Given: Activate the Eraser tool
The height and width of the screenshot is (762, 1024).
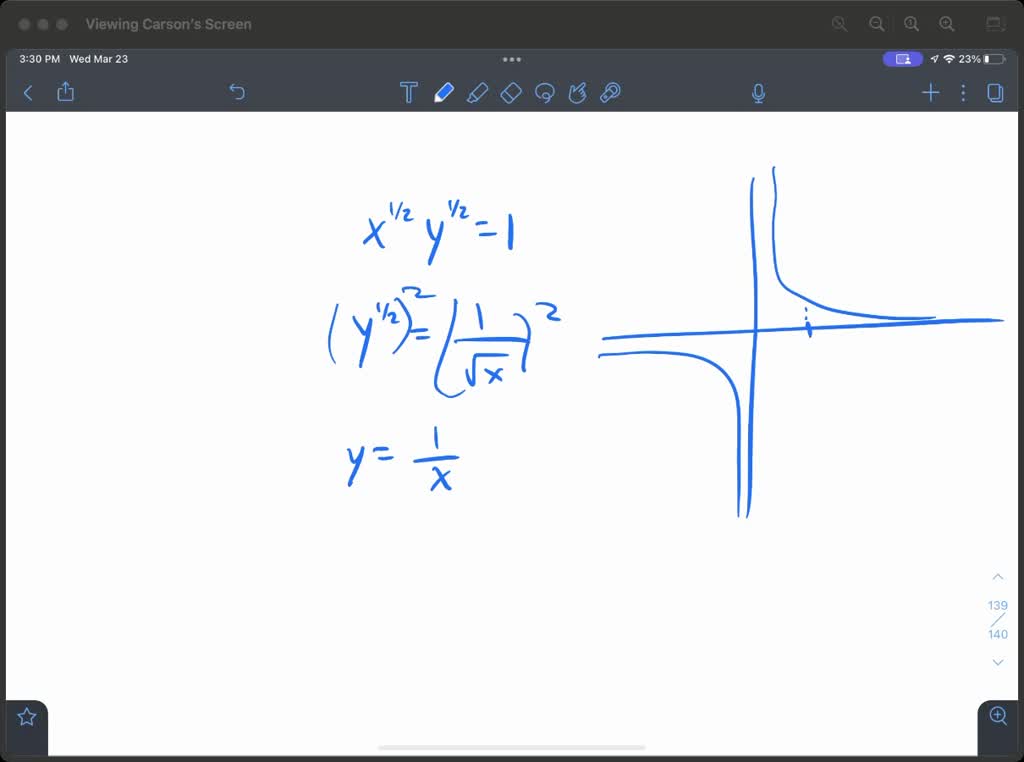Looking at the screenshot, I should pos(511,92).
